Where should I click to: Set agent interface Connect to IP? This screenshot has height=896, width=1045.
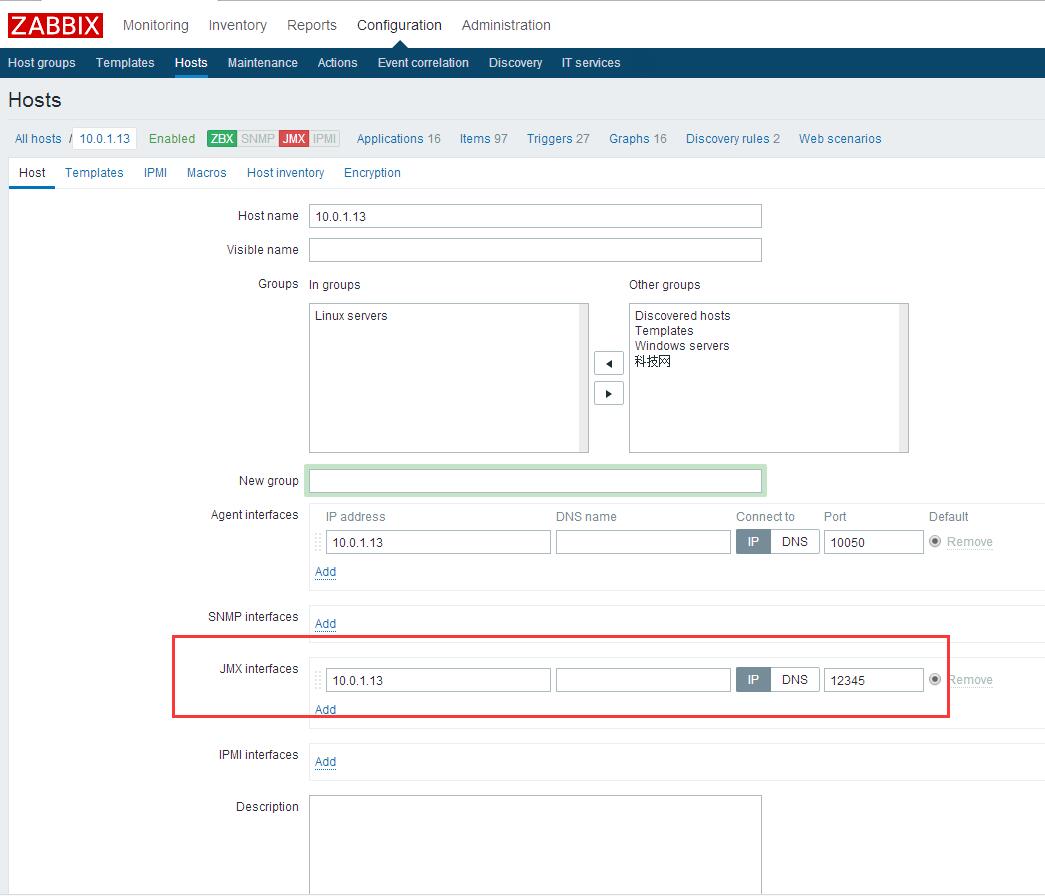[753, 542]
